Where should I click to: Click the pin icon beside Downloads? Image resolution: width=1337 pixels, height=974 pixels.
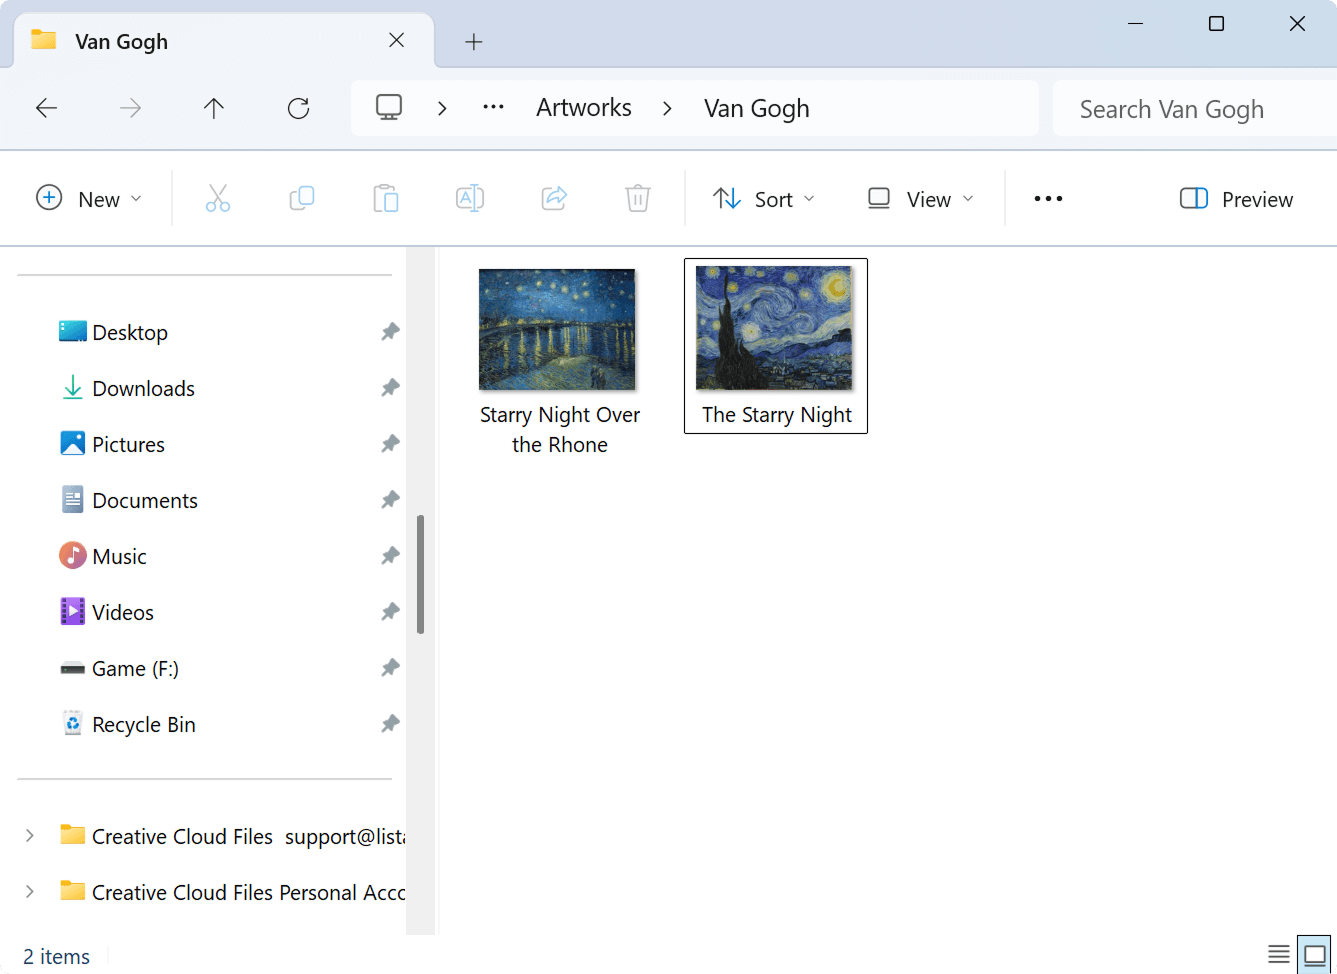coord(390,388)
